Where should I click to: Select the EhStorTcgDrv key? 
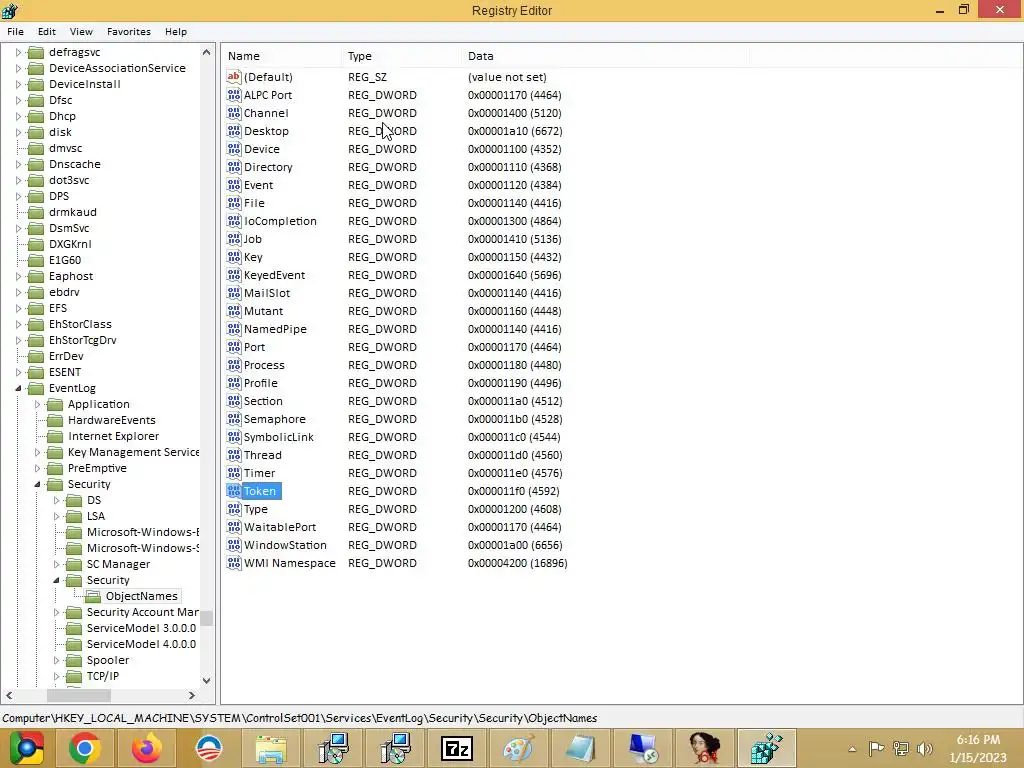[82, 340]
